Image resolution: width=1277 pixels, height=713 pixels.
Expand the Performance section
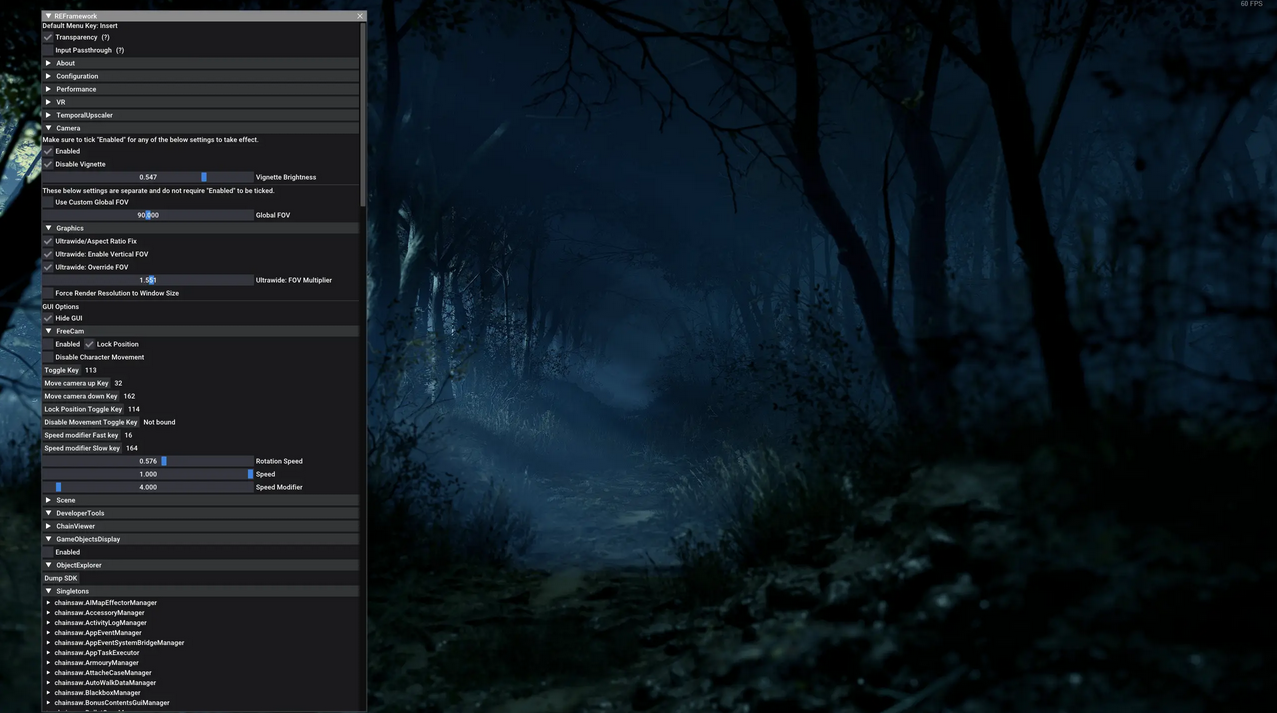point(200,89)
